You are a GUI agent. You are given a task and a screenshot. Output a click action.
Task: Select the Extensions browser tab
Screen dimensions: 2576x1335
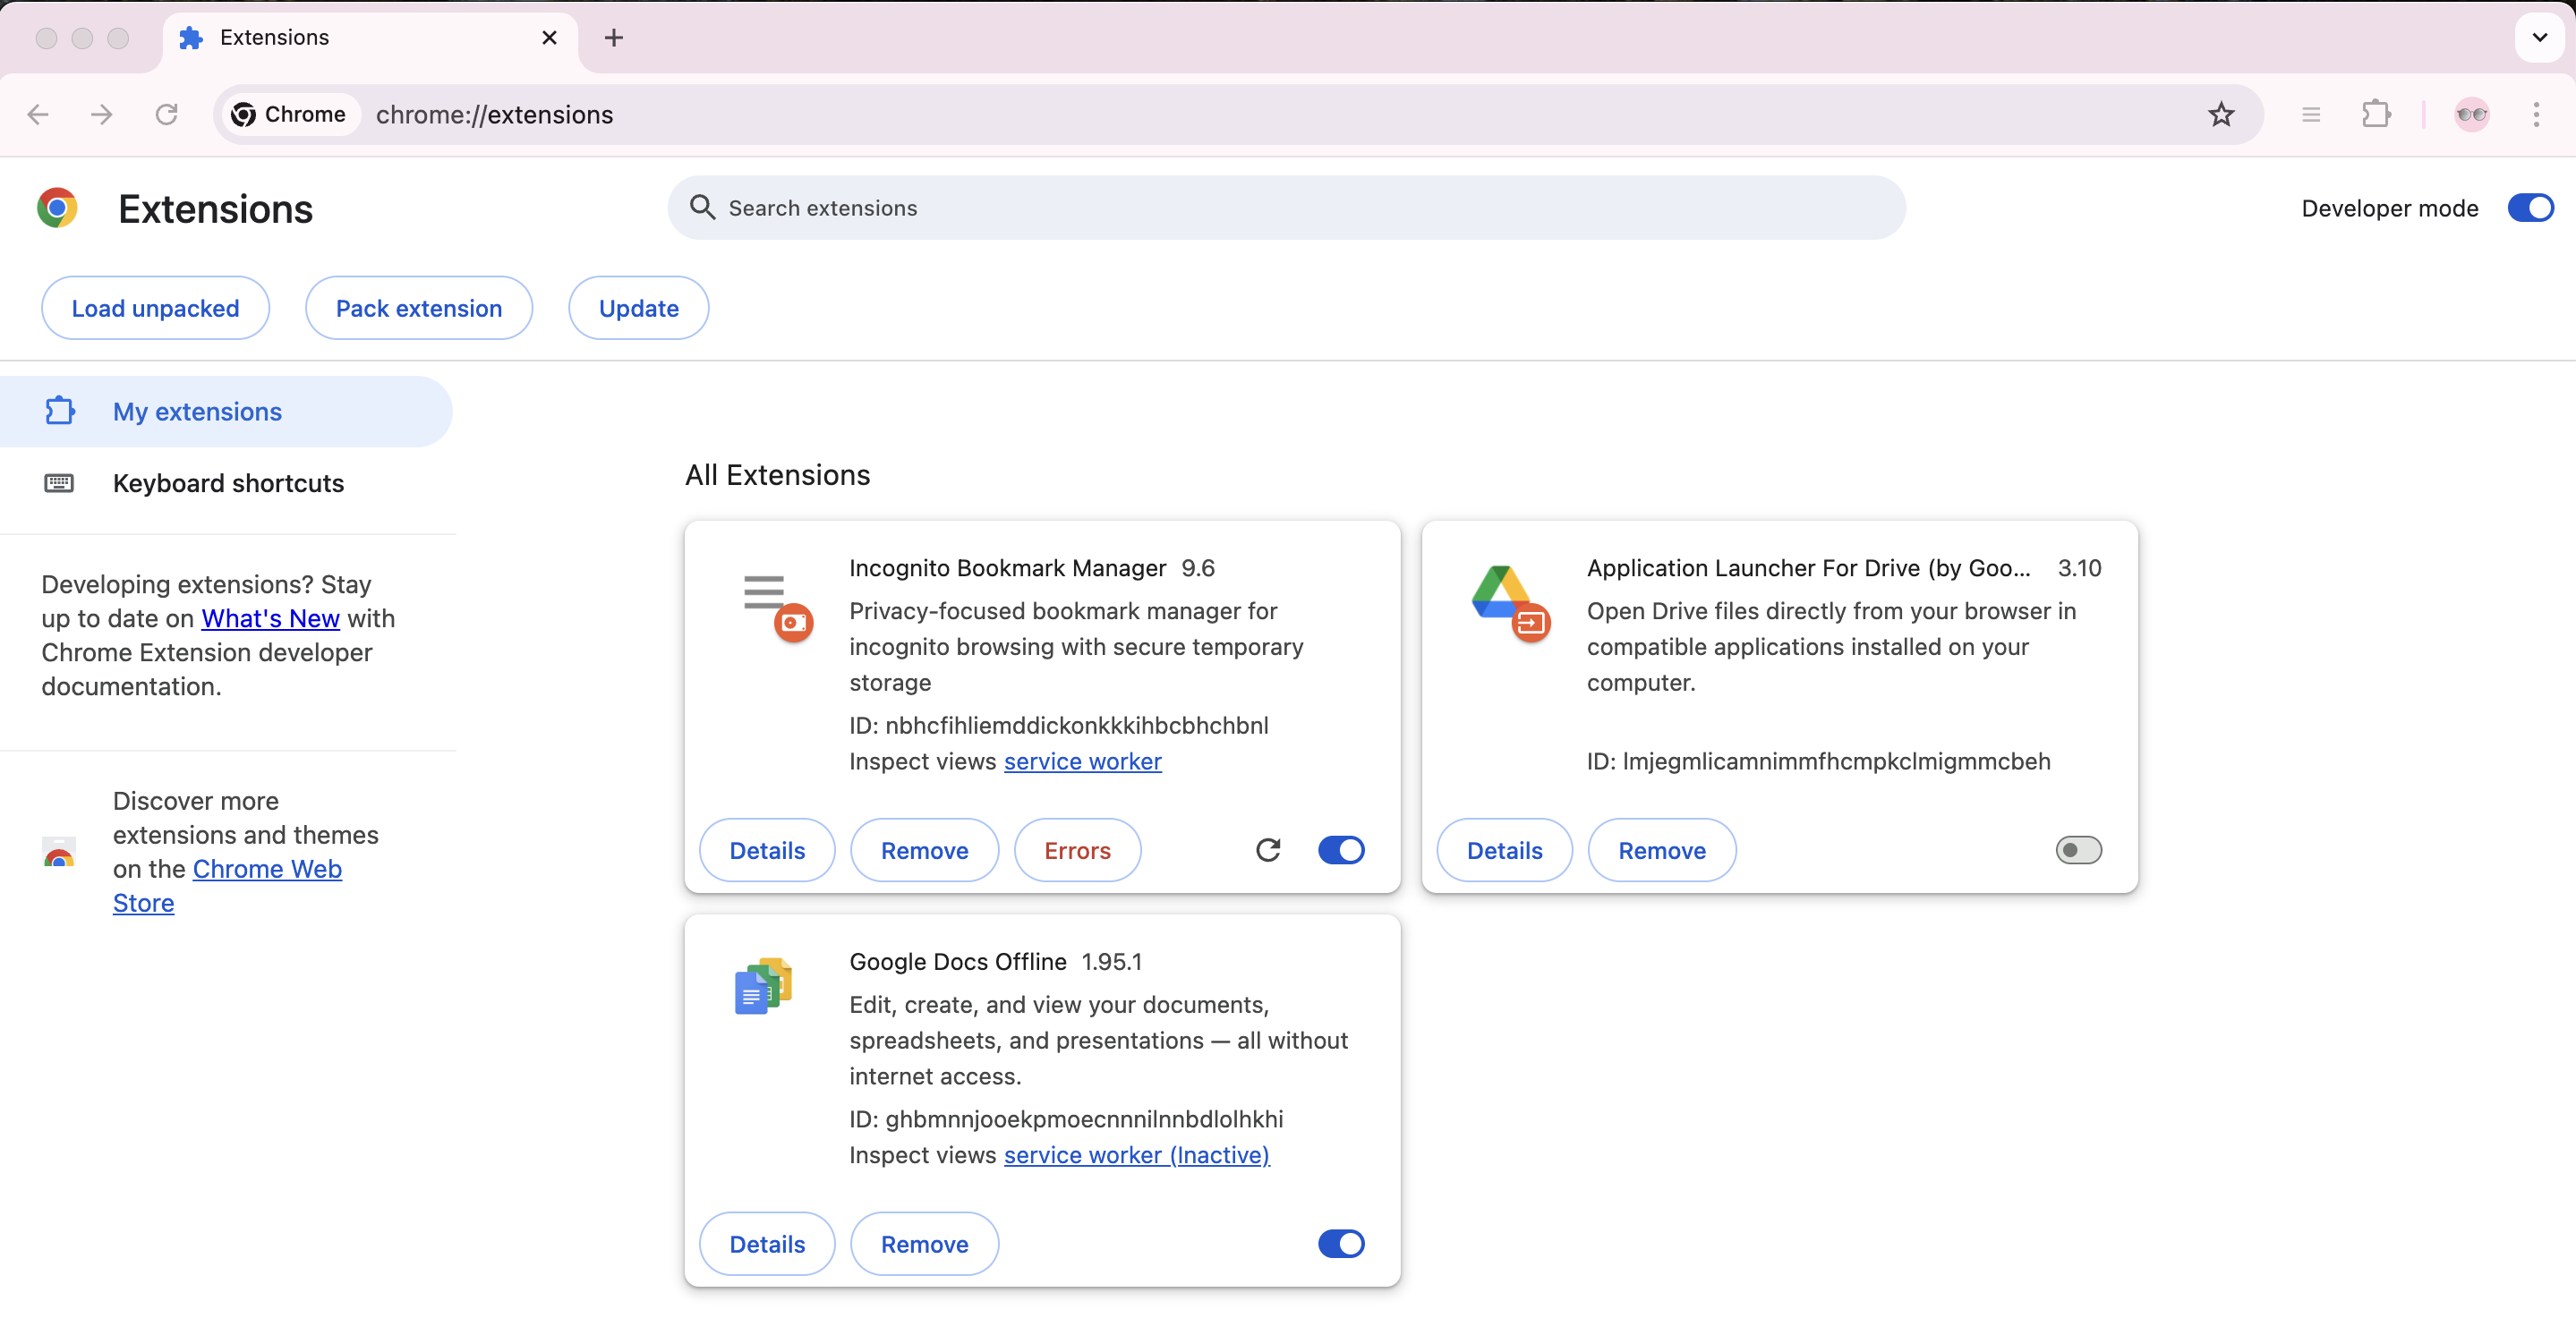tap(275, 37)
